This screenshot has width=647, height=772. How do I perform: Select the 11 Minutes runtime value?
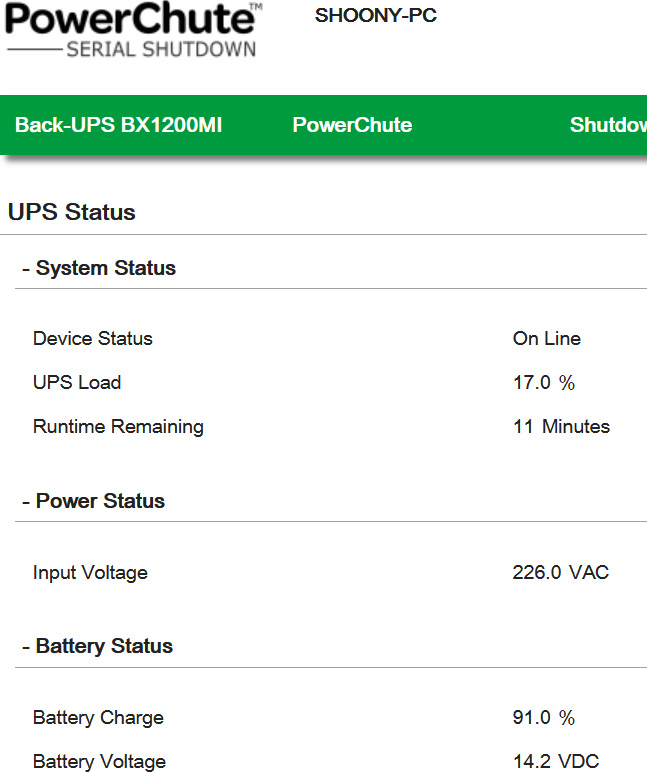(x=561, y=426)
